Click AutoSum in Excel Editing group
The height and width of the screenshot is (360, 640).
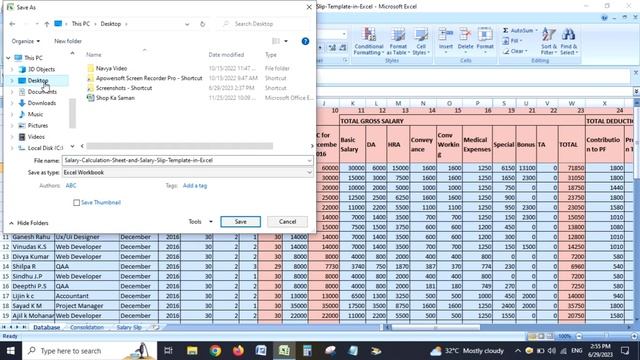[519, 31]
